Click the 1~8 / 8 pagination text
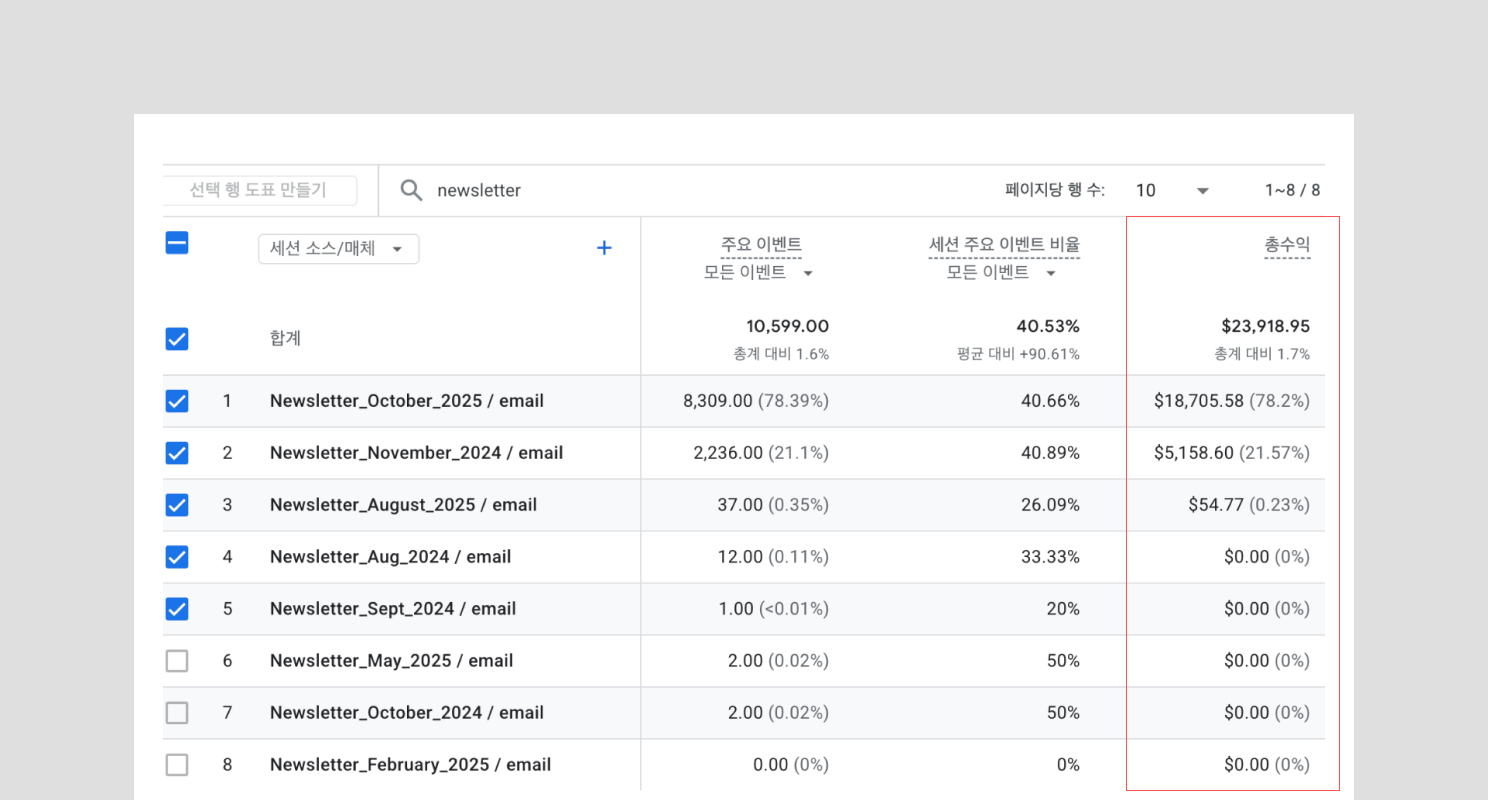1488x800 pixels. coord(1293,190)
